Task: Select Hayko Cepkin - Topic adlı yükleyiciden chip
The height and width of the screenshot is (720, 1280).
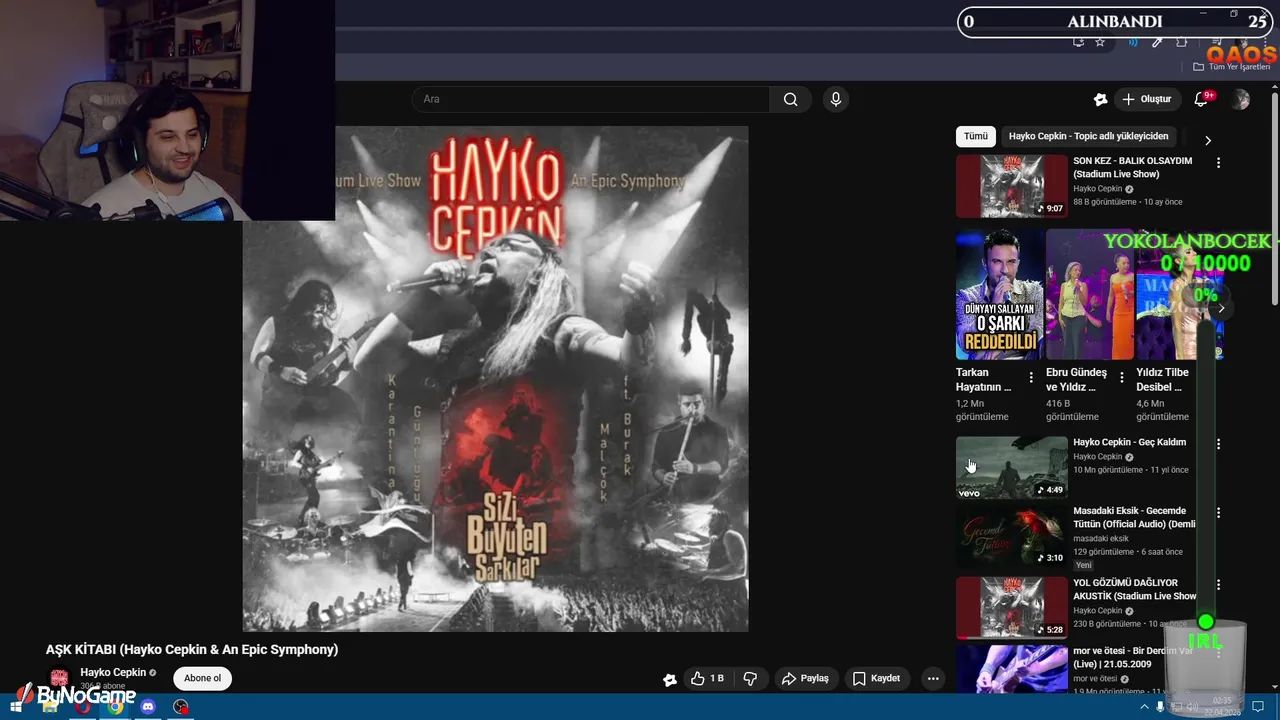Action: click(1088, 136)
